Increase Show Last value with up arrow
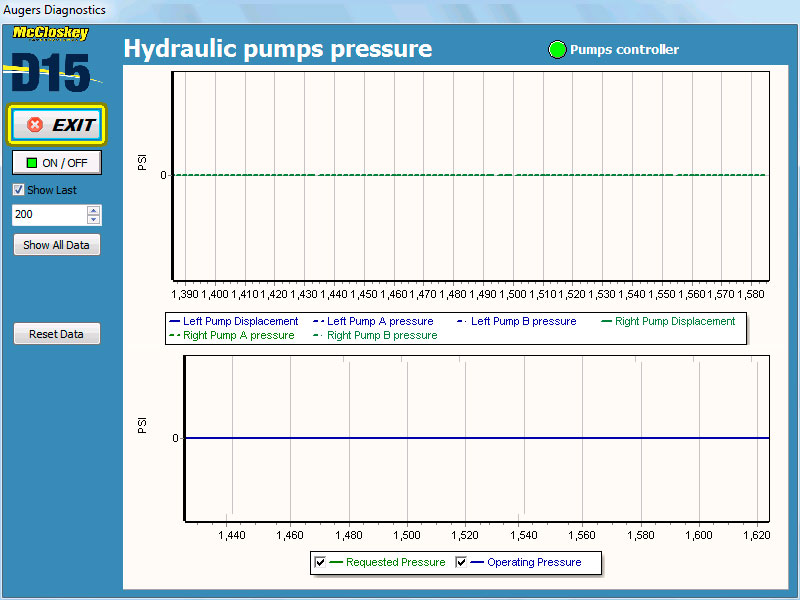The height and width of the screenshot is (600, 800). [93, 210]
